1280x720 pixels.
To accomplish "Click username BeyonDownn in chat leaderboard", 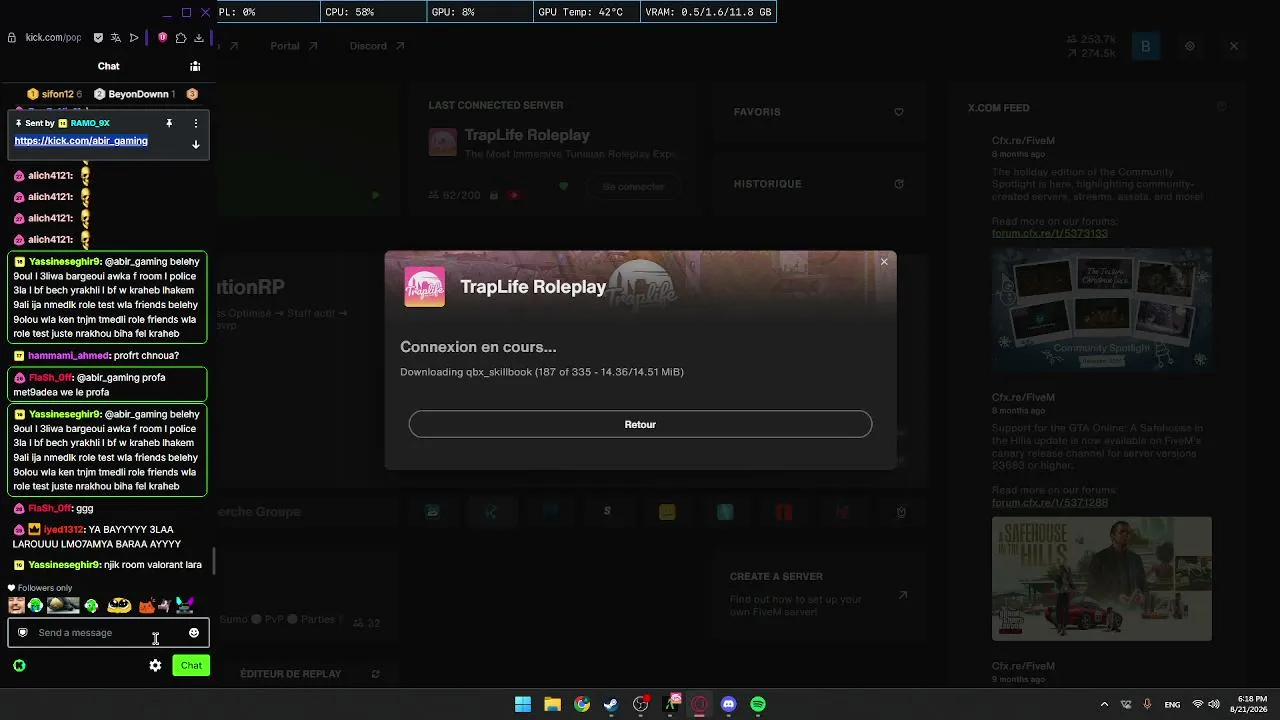I will 138,94.
